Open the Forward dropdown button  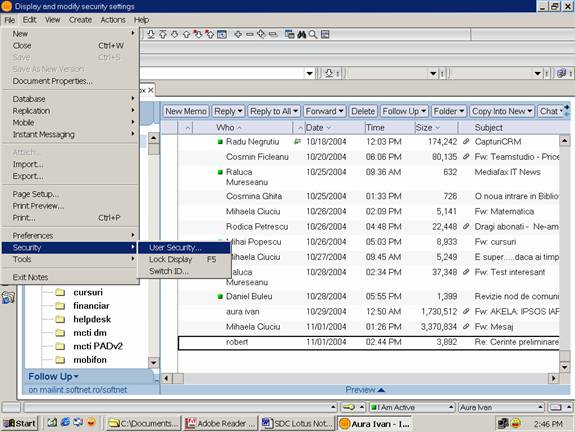click(324, 111)
